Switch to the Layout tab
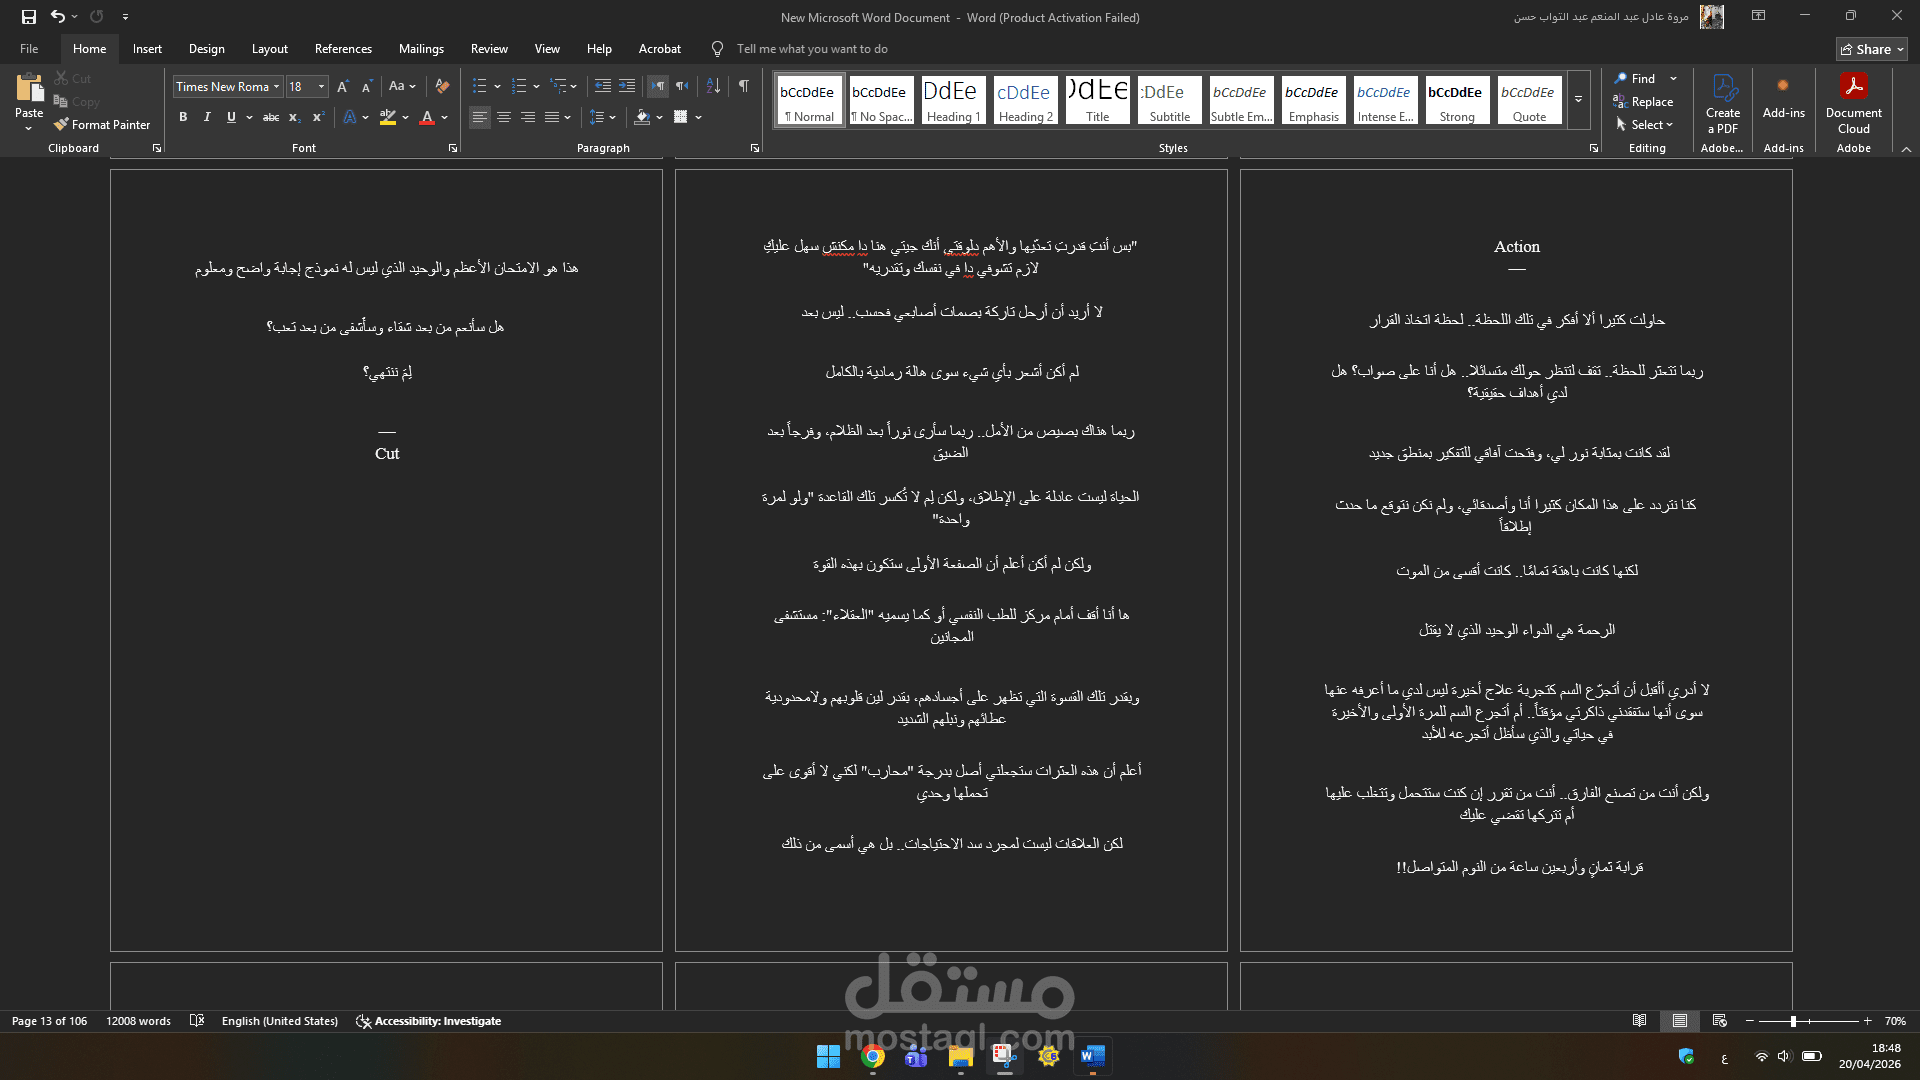This screenshot has height=1080, width=1920. pos(269,49)
